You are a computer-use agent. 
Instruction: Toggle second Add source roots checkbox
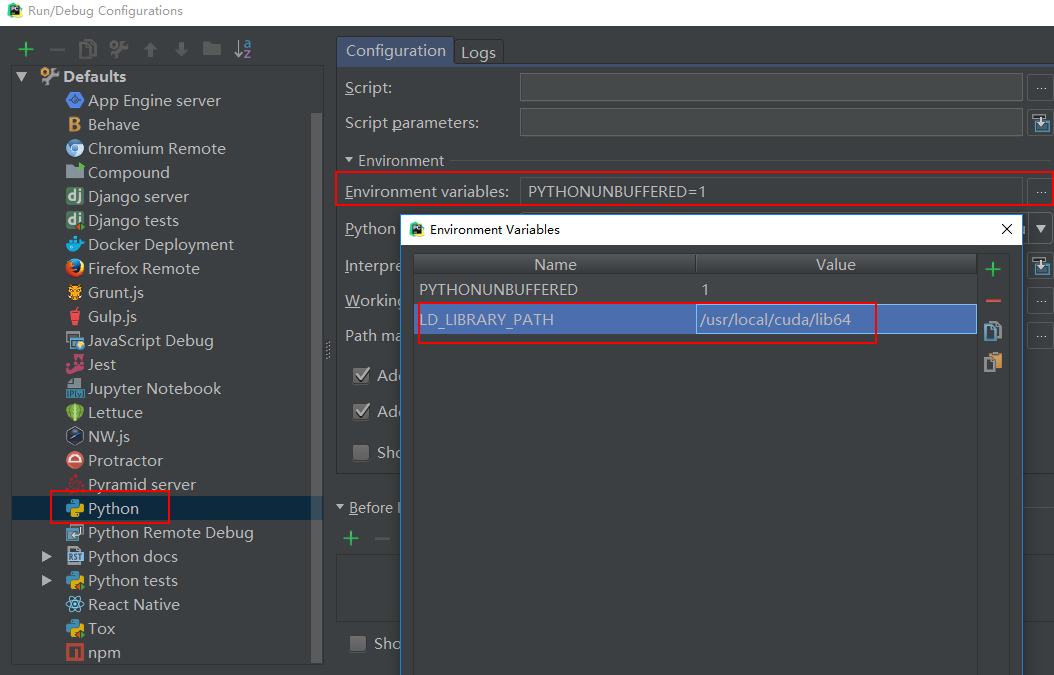[362, 411]
